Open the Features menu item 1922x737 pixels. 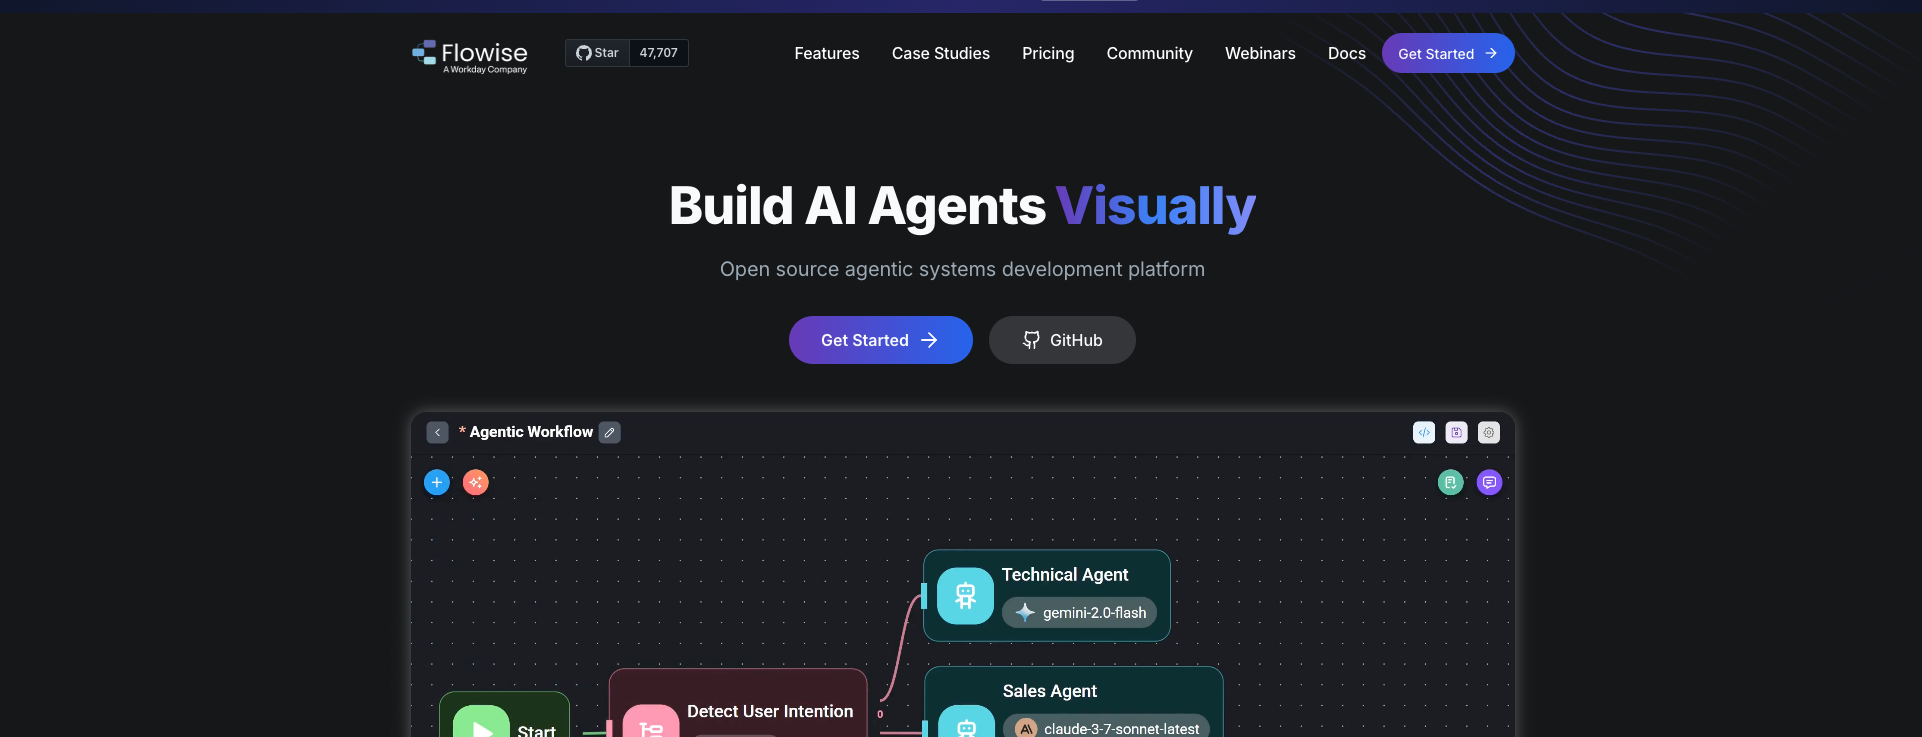pos(827,53)
